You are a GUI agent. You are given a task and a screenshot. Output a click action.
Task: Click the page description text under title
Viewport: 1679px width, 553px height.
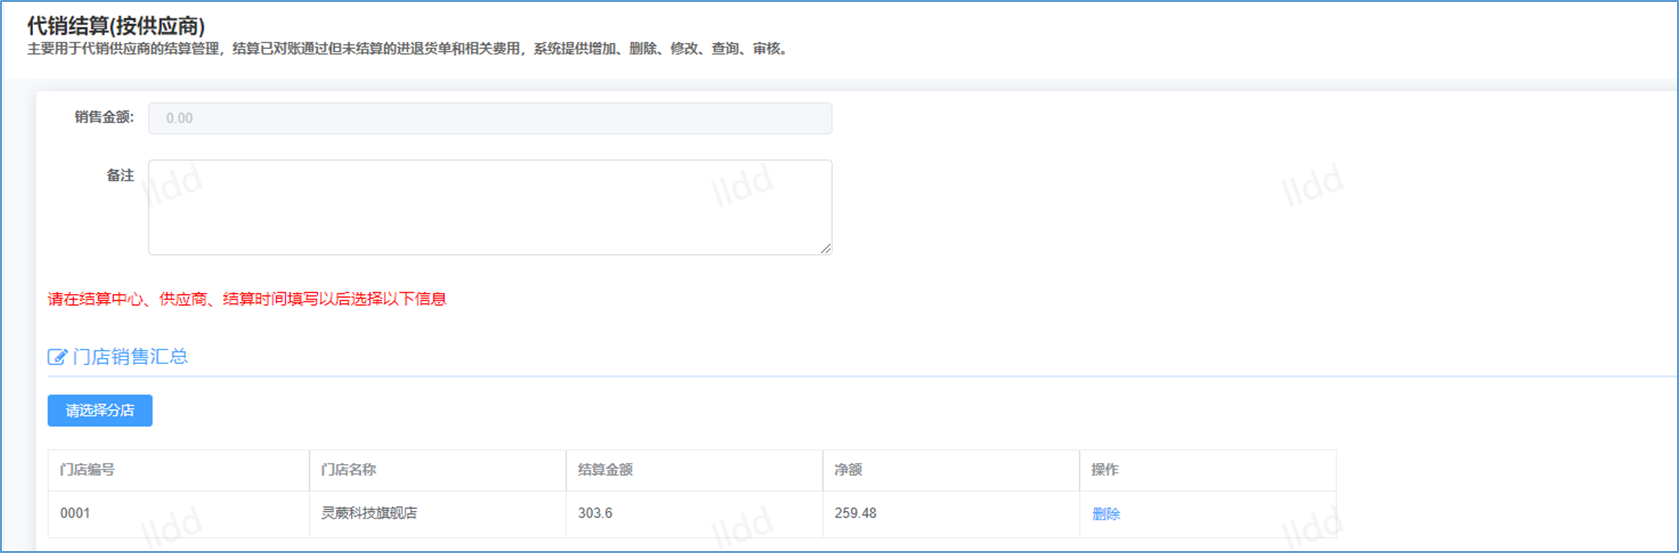click(410, 49)
